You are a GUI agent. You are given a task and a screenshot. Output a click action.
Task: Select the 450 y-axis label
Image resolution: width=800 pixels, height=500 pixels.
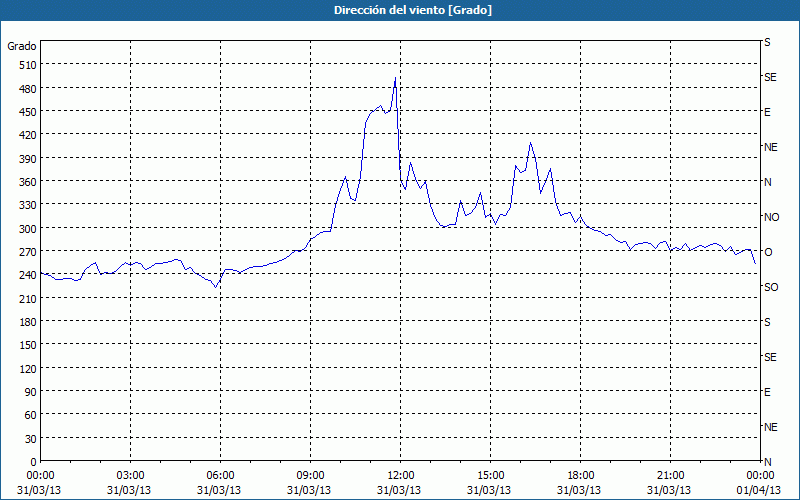click(28, 112)
